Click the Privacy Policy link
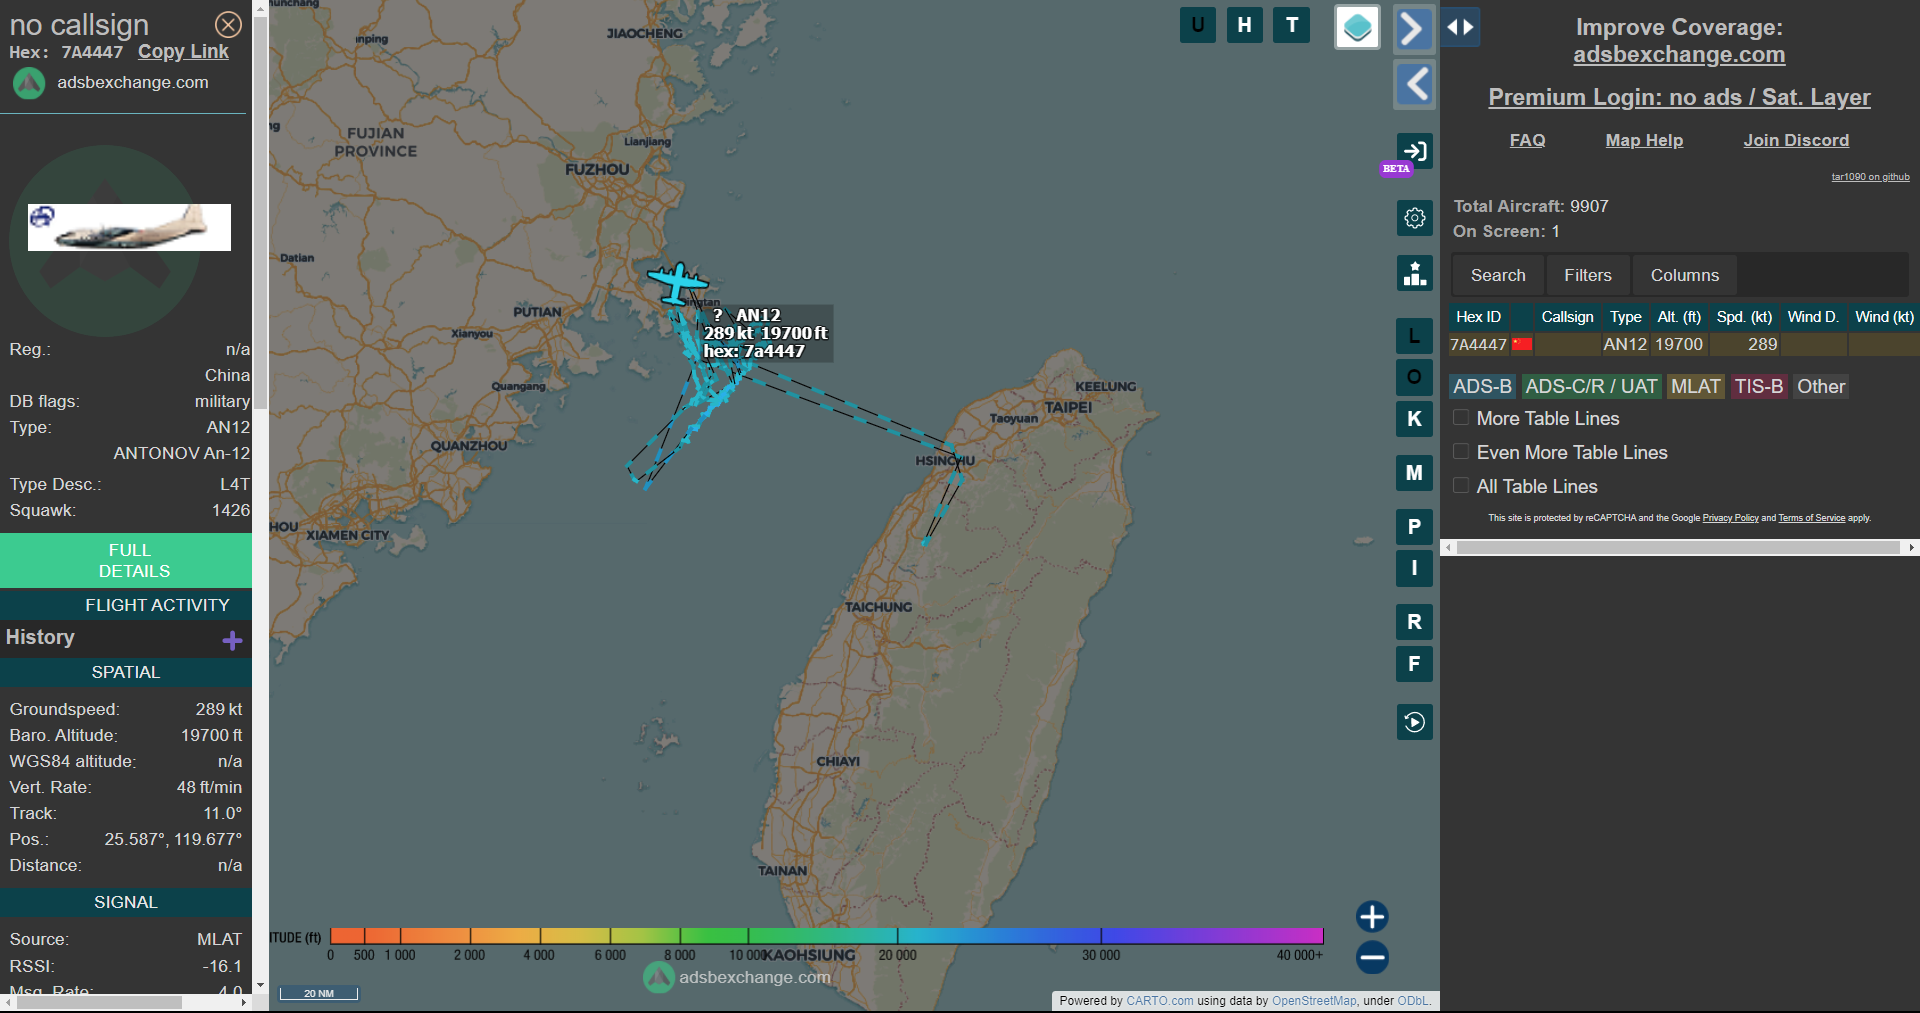Viewport: 1920px width, 1013px height. 1730,518
